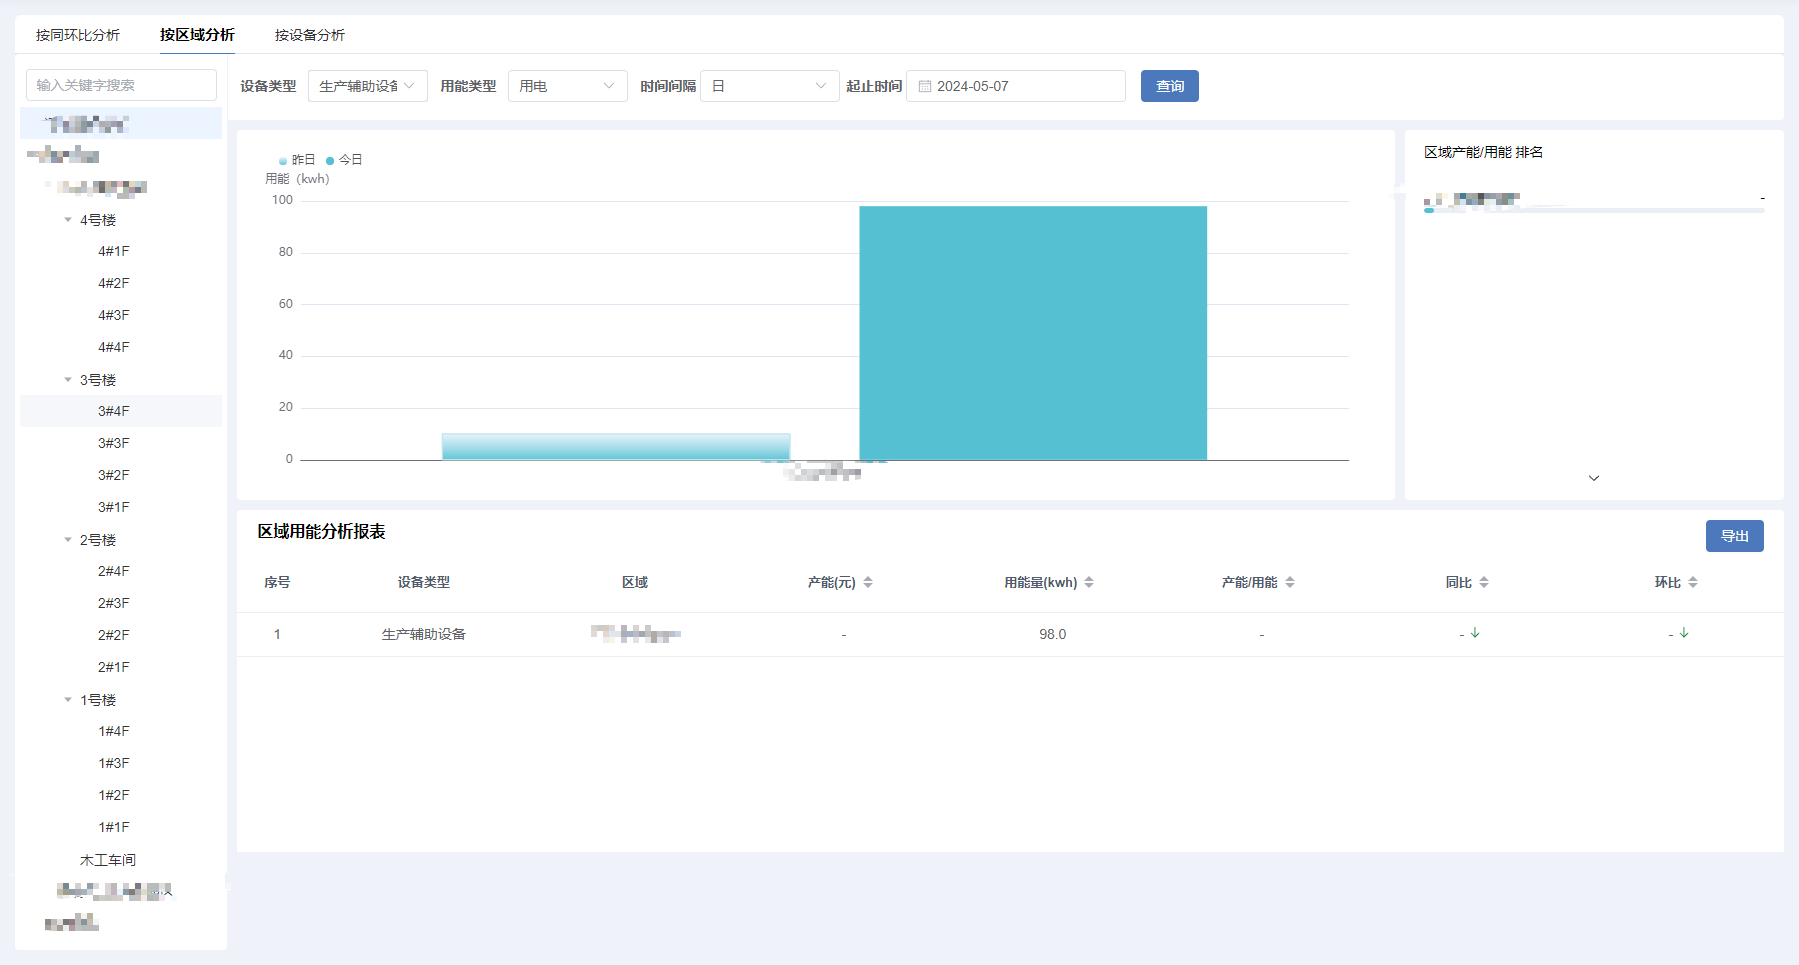This screenshot has height=965, width=1799.
Task: Click 区域 column header
Action: click(635, 582)
